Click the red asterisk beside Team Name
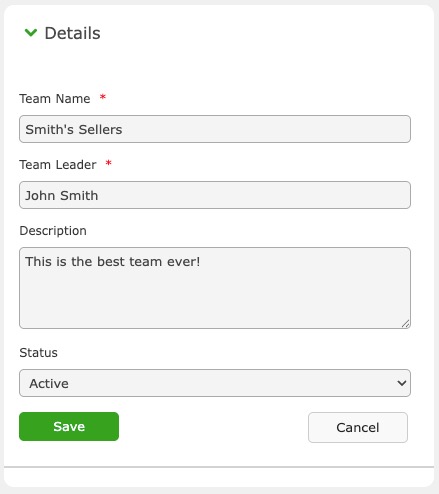The width and height of the screenshot is (439, 494). [103, 97]
